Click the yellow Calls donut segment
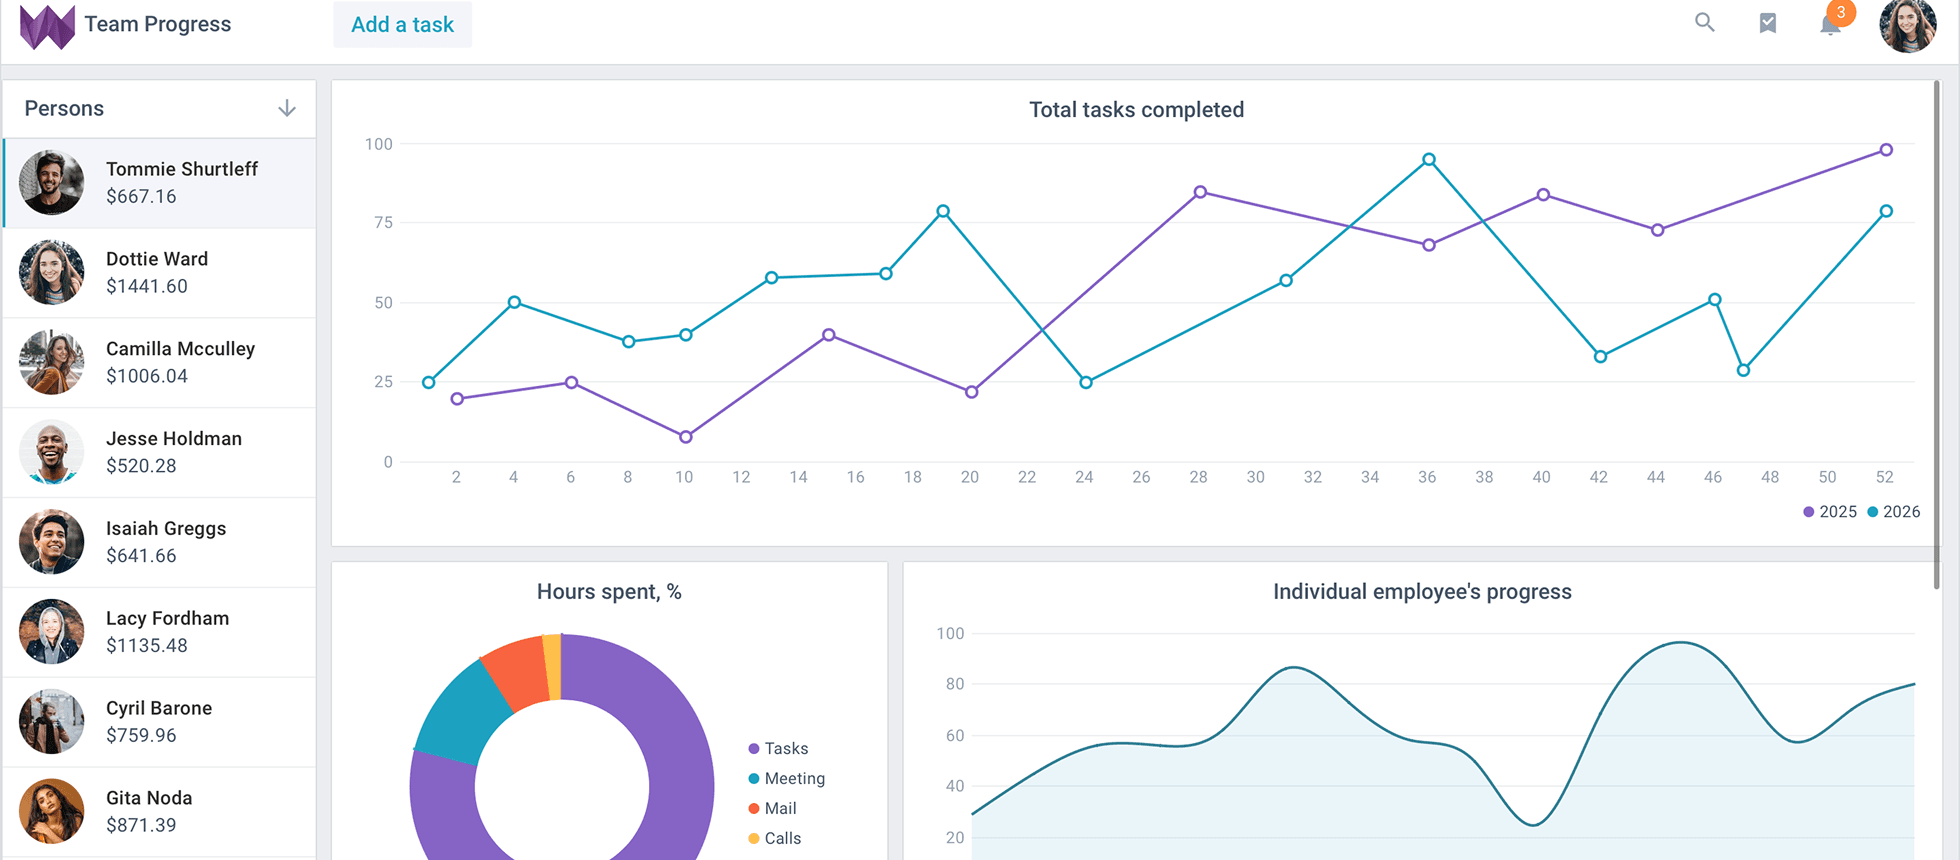The image size is (1960, 860). (x=552, y=666)
